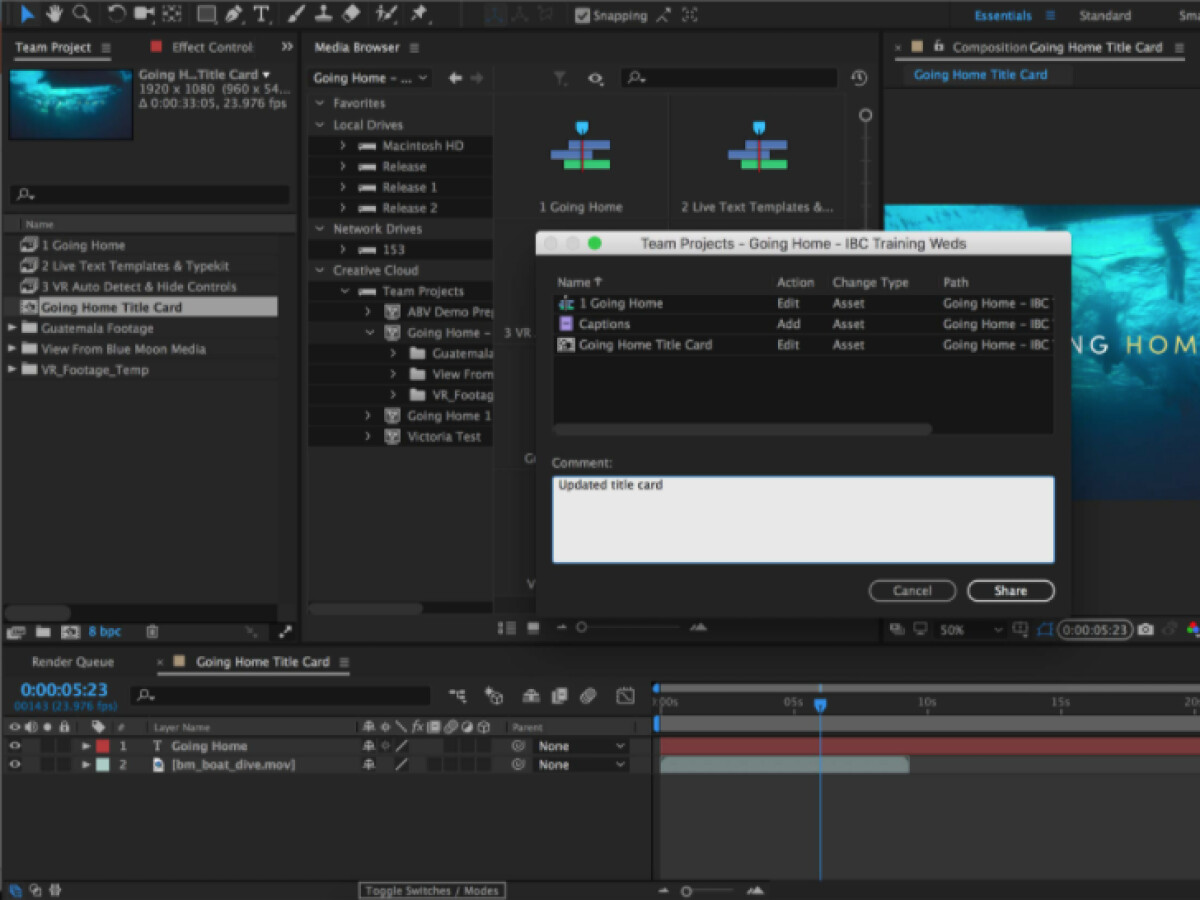Toggle shy switch on Going Home layer
The height and width of the screenshot is (900, 1200).
pos(369,746)
